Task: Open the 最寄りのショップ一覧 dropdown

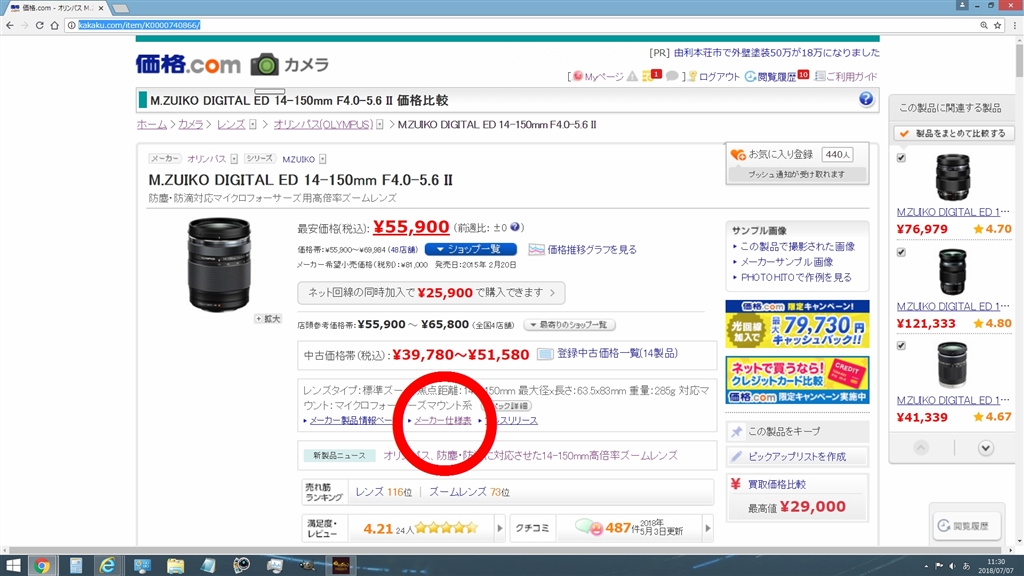Action: pyautogui.click(x=569, y=325)
